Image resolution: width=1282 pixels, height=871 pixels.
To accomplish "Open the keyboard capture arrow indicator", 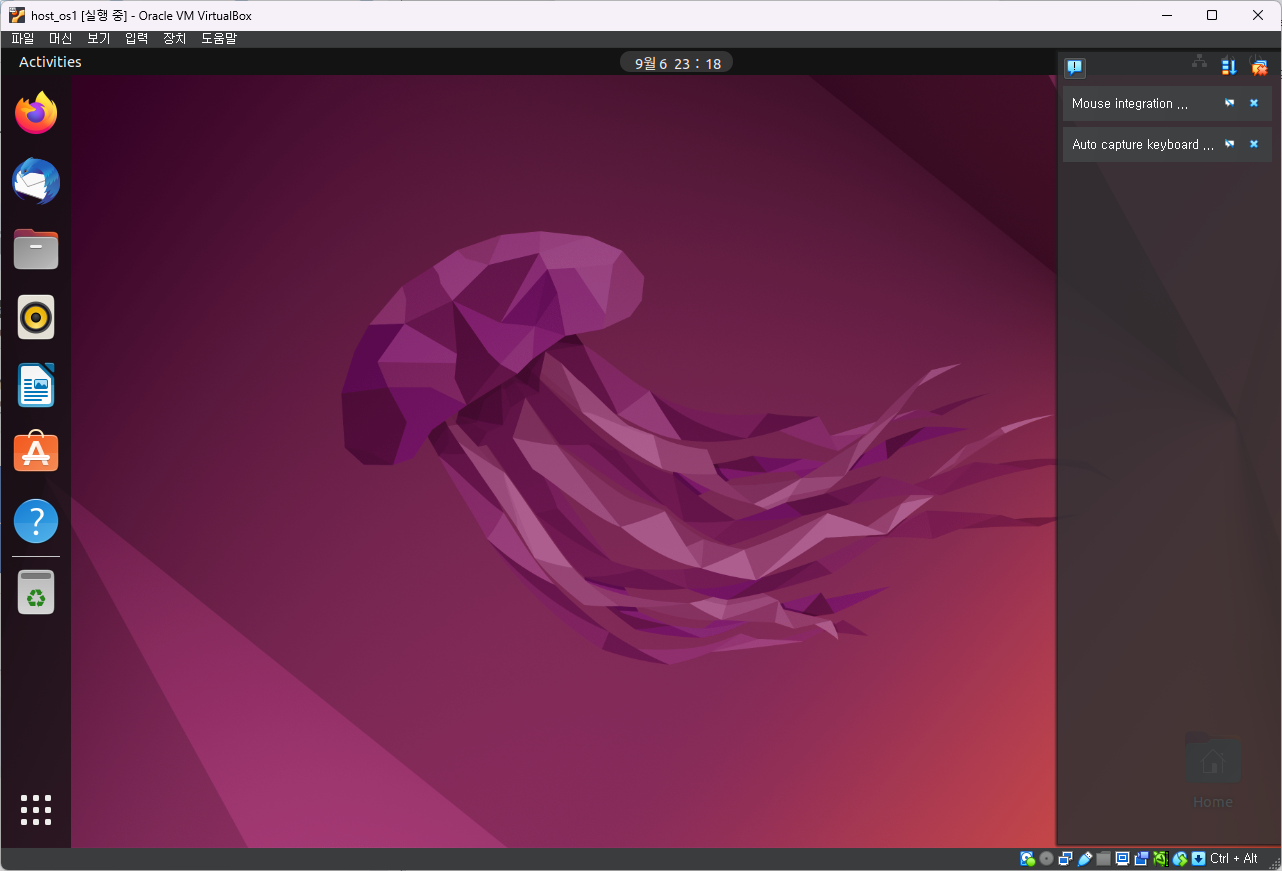I will 1198,858.
